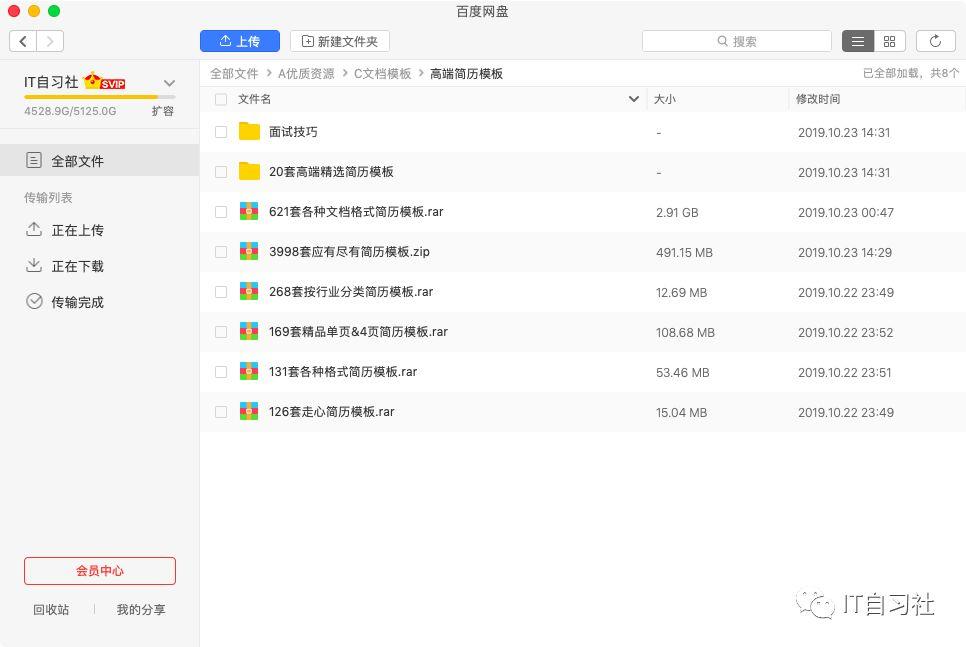Navigate to 全部文件 in breadcrumb
The height and width of the screenshot is (647, 966).
234,73
